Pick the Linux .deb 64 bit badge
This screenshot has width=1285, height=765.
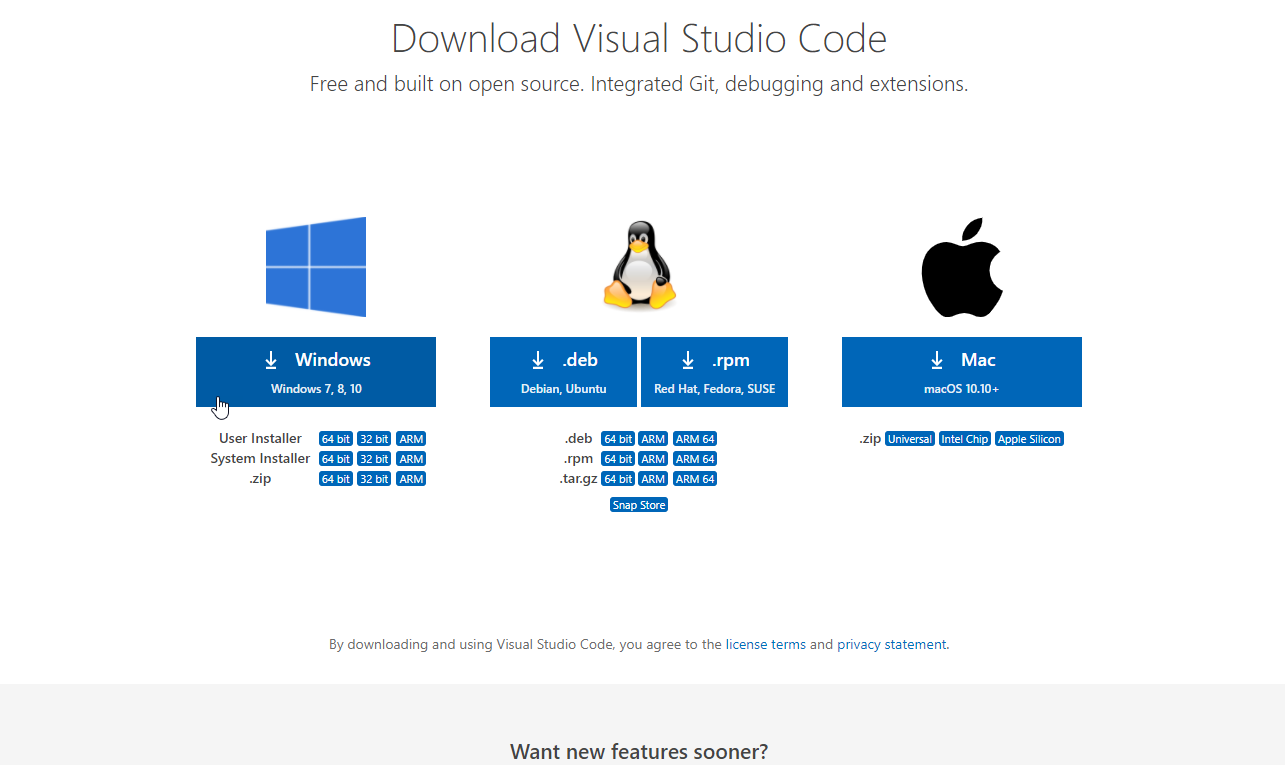pos(618,439)
